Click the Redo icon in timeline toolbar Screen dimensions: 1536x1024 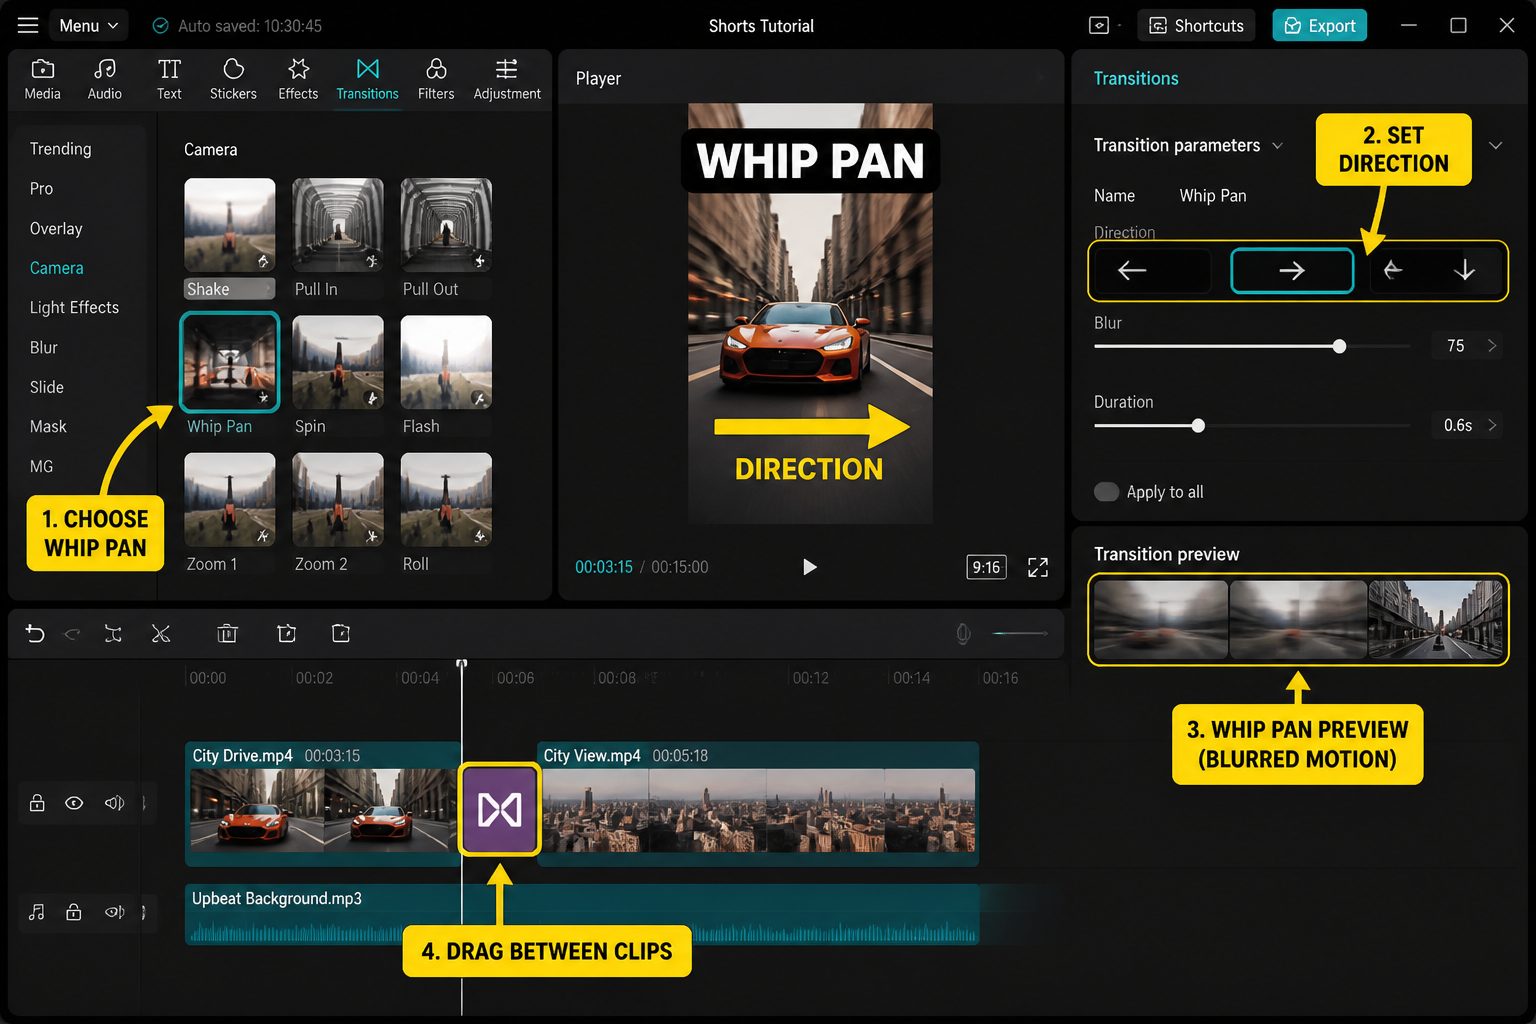(x=72, y=633)
